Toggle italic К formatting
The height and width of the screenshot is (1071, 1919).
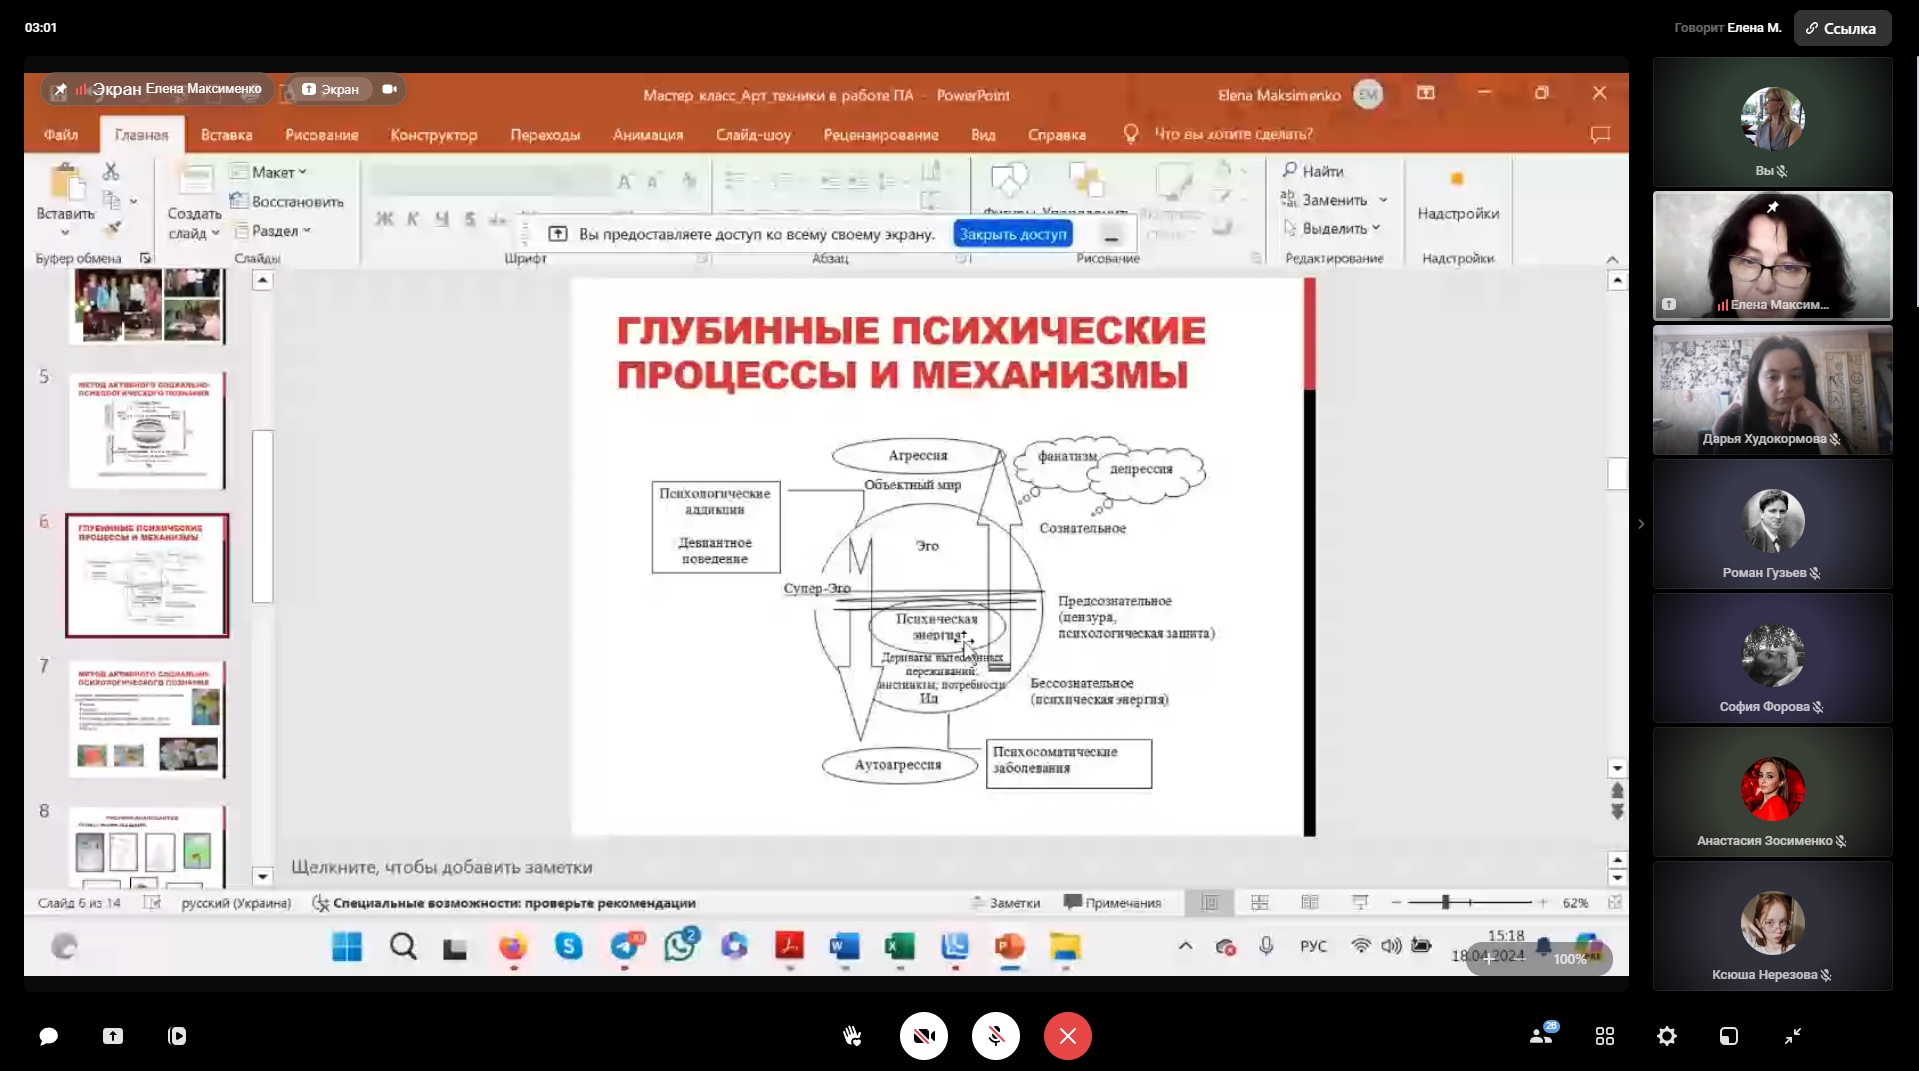pos(412,219)
